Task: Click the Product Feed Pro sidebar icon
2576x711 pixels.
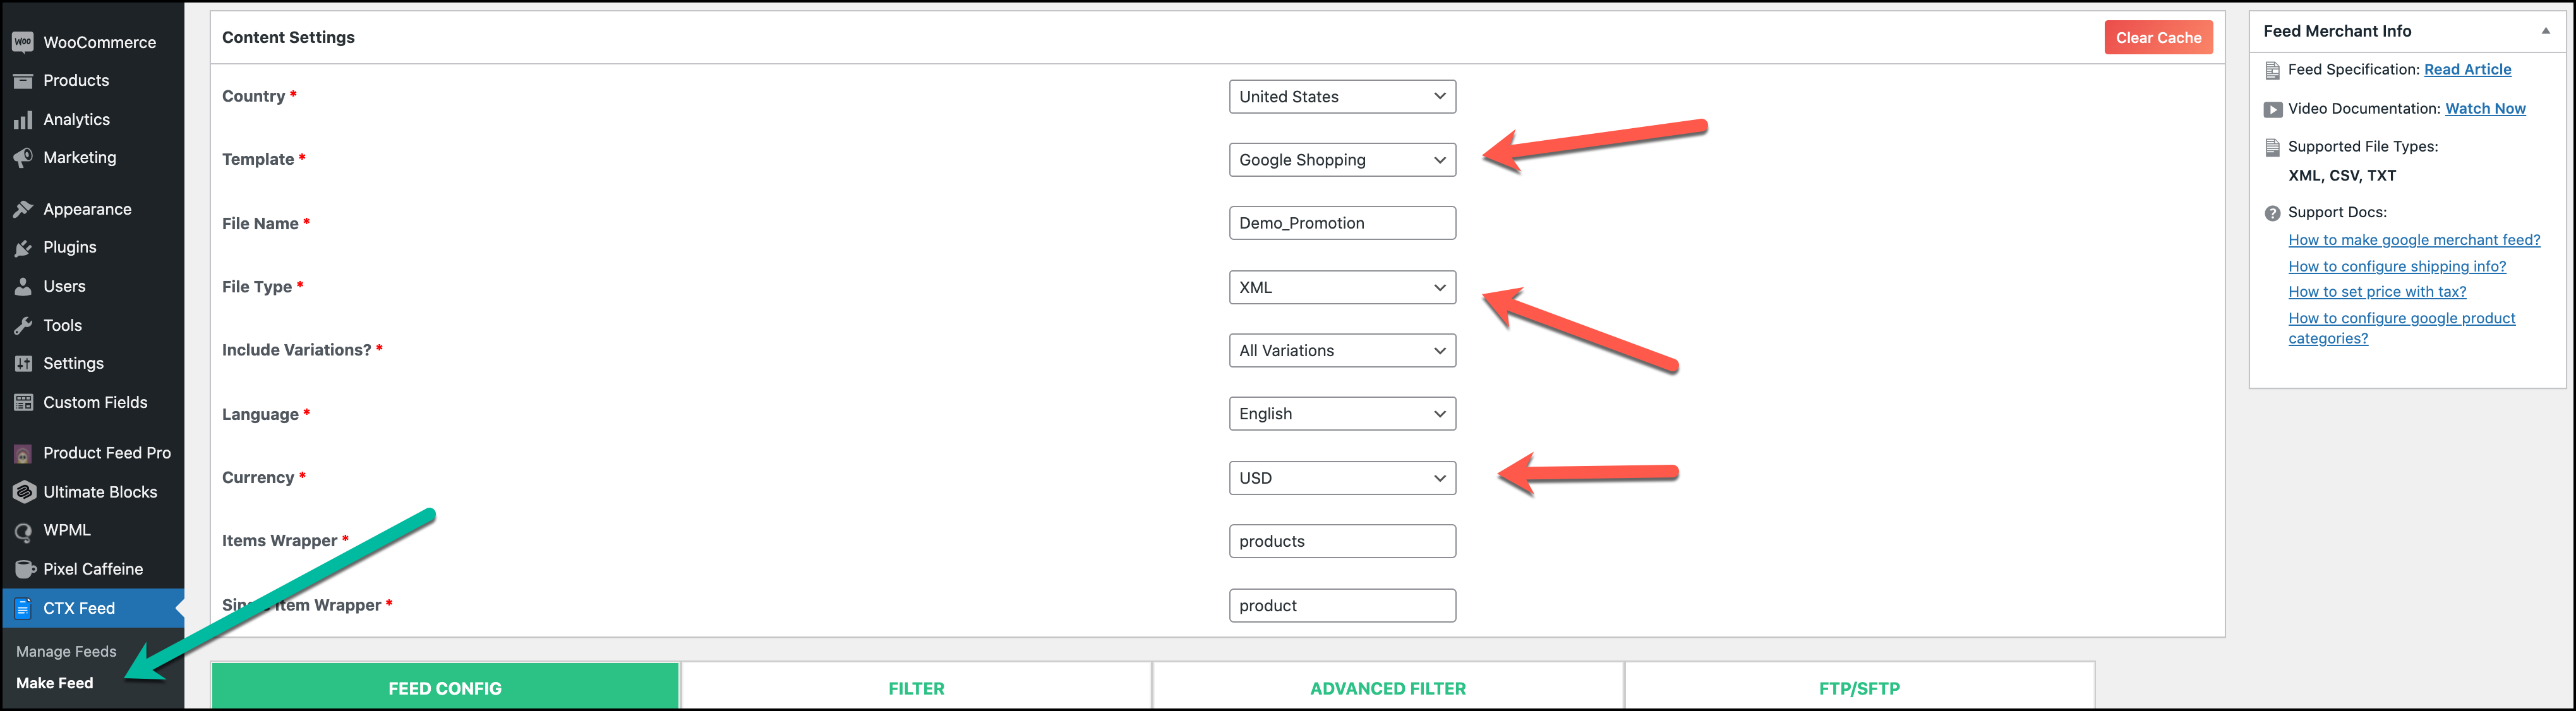Action: click(23, 450)
